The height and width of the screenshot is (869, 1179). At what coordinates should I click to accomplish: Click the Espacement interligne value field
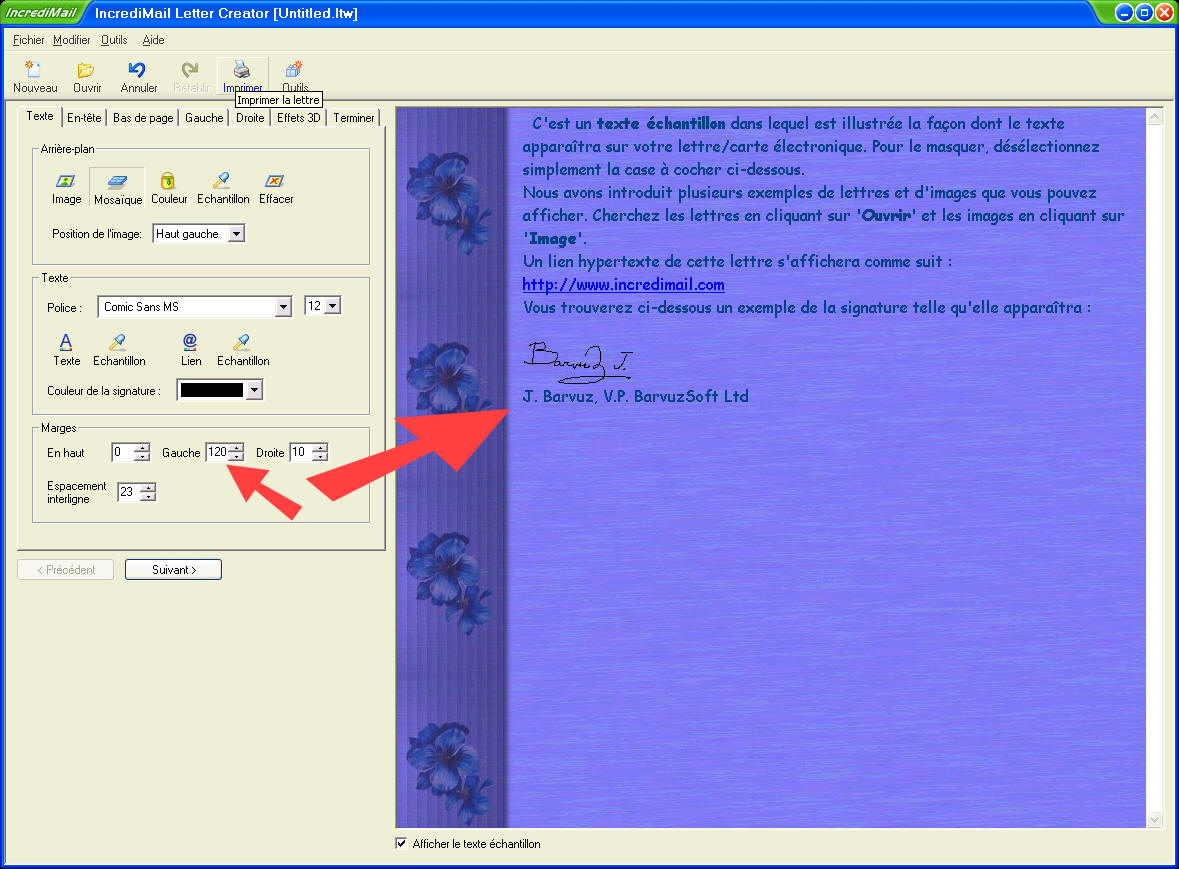(x=129, y=492)
